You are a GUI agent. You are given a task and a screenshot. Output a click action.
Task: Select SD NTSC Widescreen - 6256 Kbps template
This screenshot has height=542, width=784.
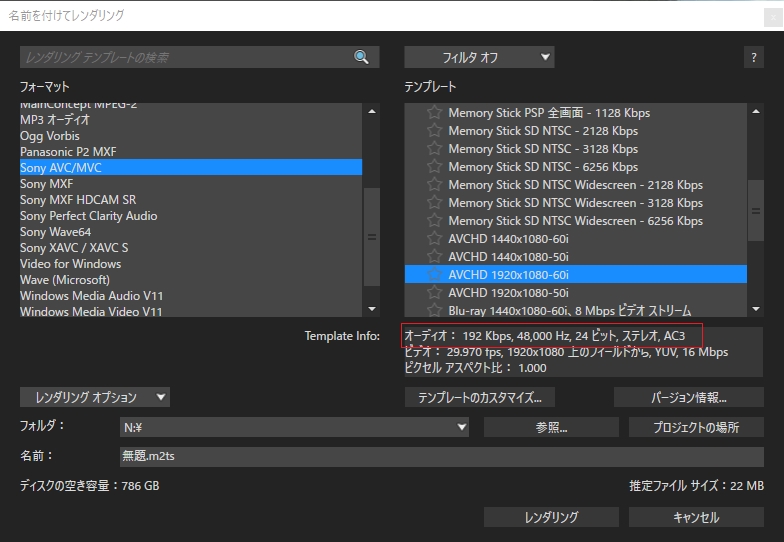(x=576, y=220)
